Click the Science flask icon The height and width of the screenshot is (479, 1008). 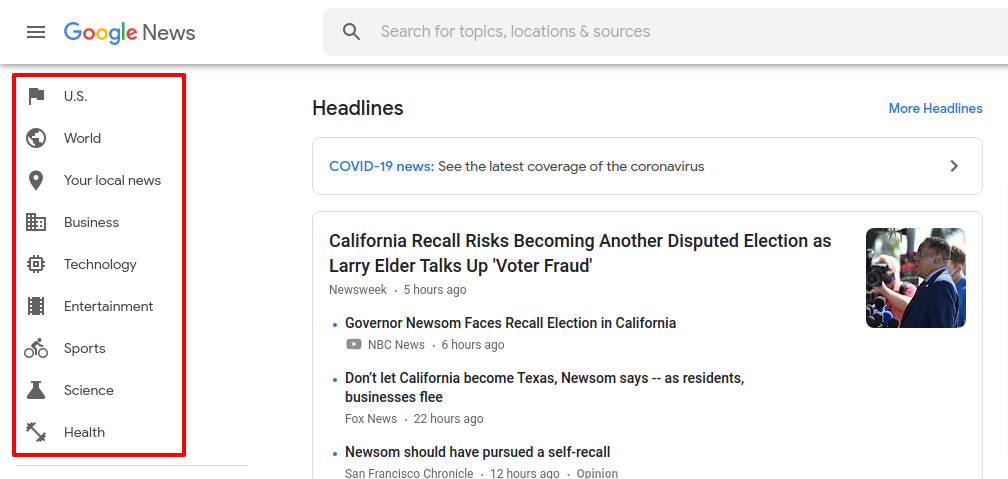pyautogui.click(x=36, y=390)
